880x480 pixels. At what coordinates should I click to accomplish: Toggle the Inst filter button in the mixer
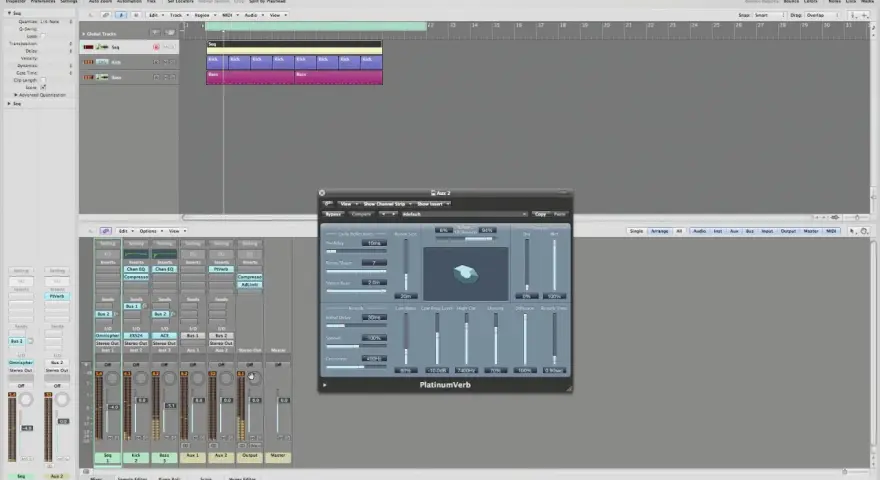[x=718, y=231]
